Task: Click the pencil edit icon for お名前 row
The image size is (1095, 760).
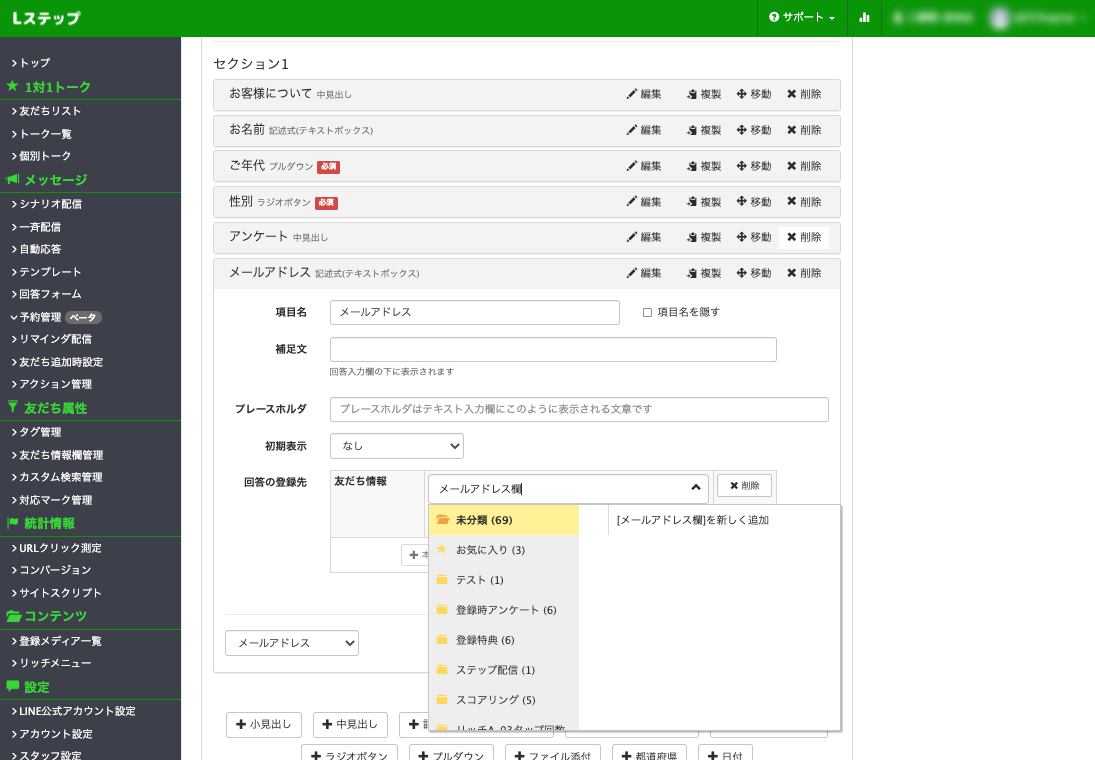Action: pyautogui.click(x=632, y=130)
